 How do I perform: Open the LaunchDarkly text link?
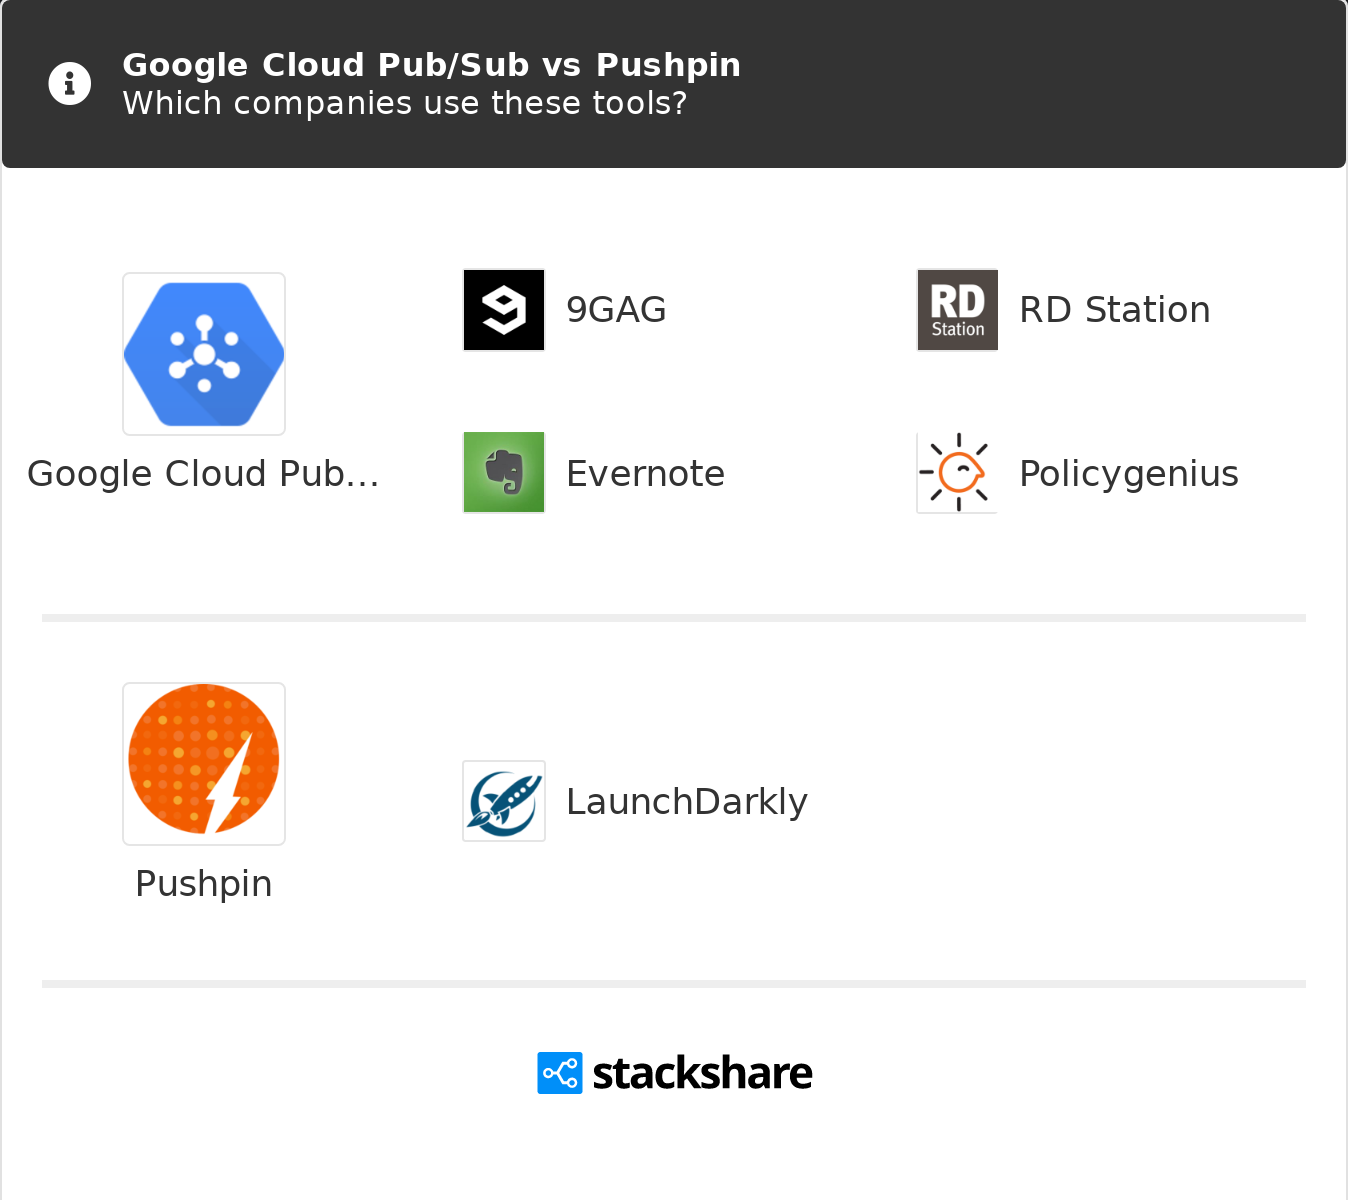tap(686, 802)
